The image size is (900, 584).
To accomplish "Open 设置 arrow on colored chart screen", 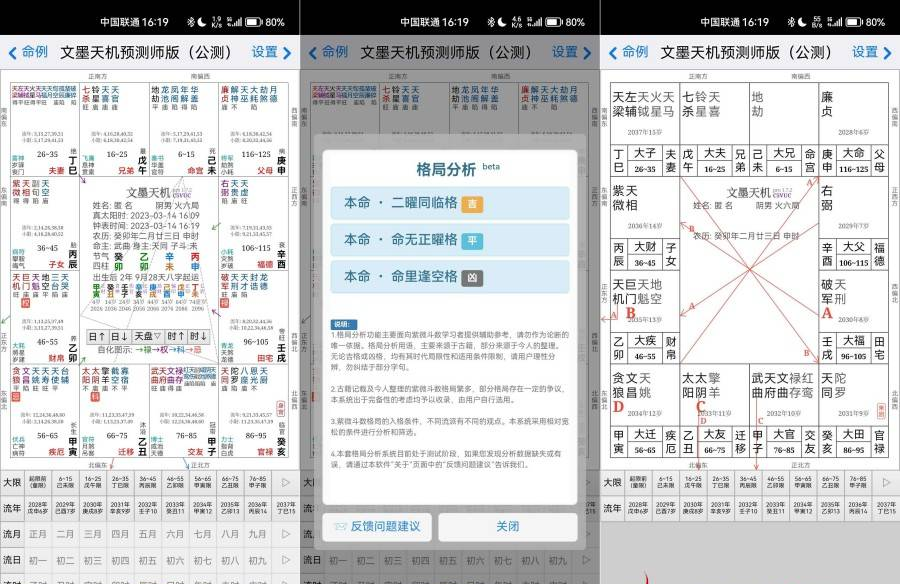I will (286, 53).
